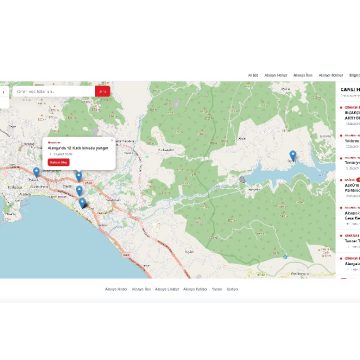
Task: Open the second news item in the live sidebar
Action: coord(349,141)
